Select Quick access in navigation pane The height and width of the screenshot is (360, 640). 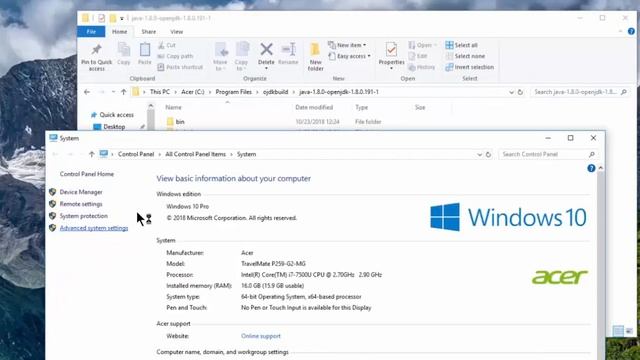pos(116,115)
